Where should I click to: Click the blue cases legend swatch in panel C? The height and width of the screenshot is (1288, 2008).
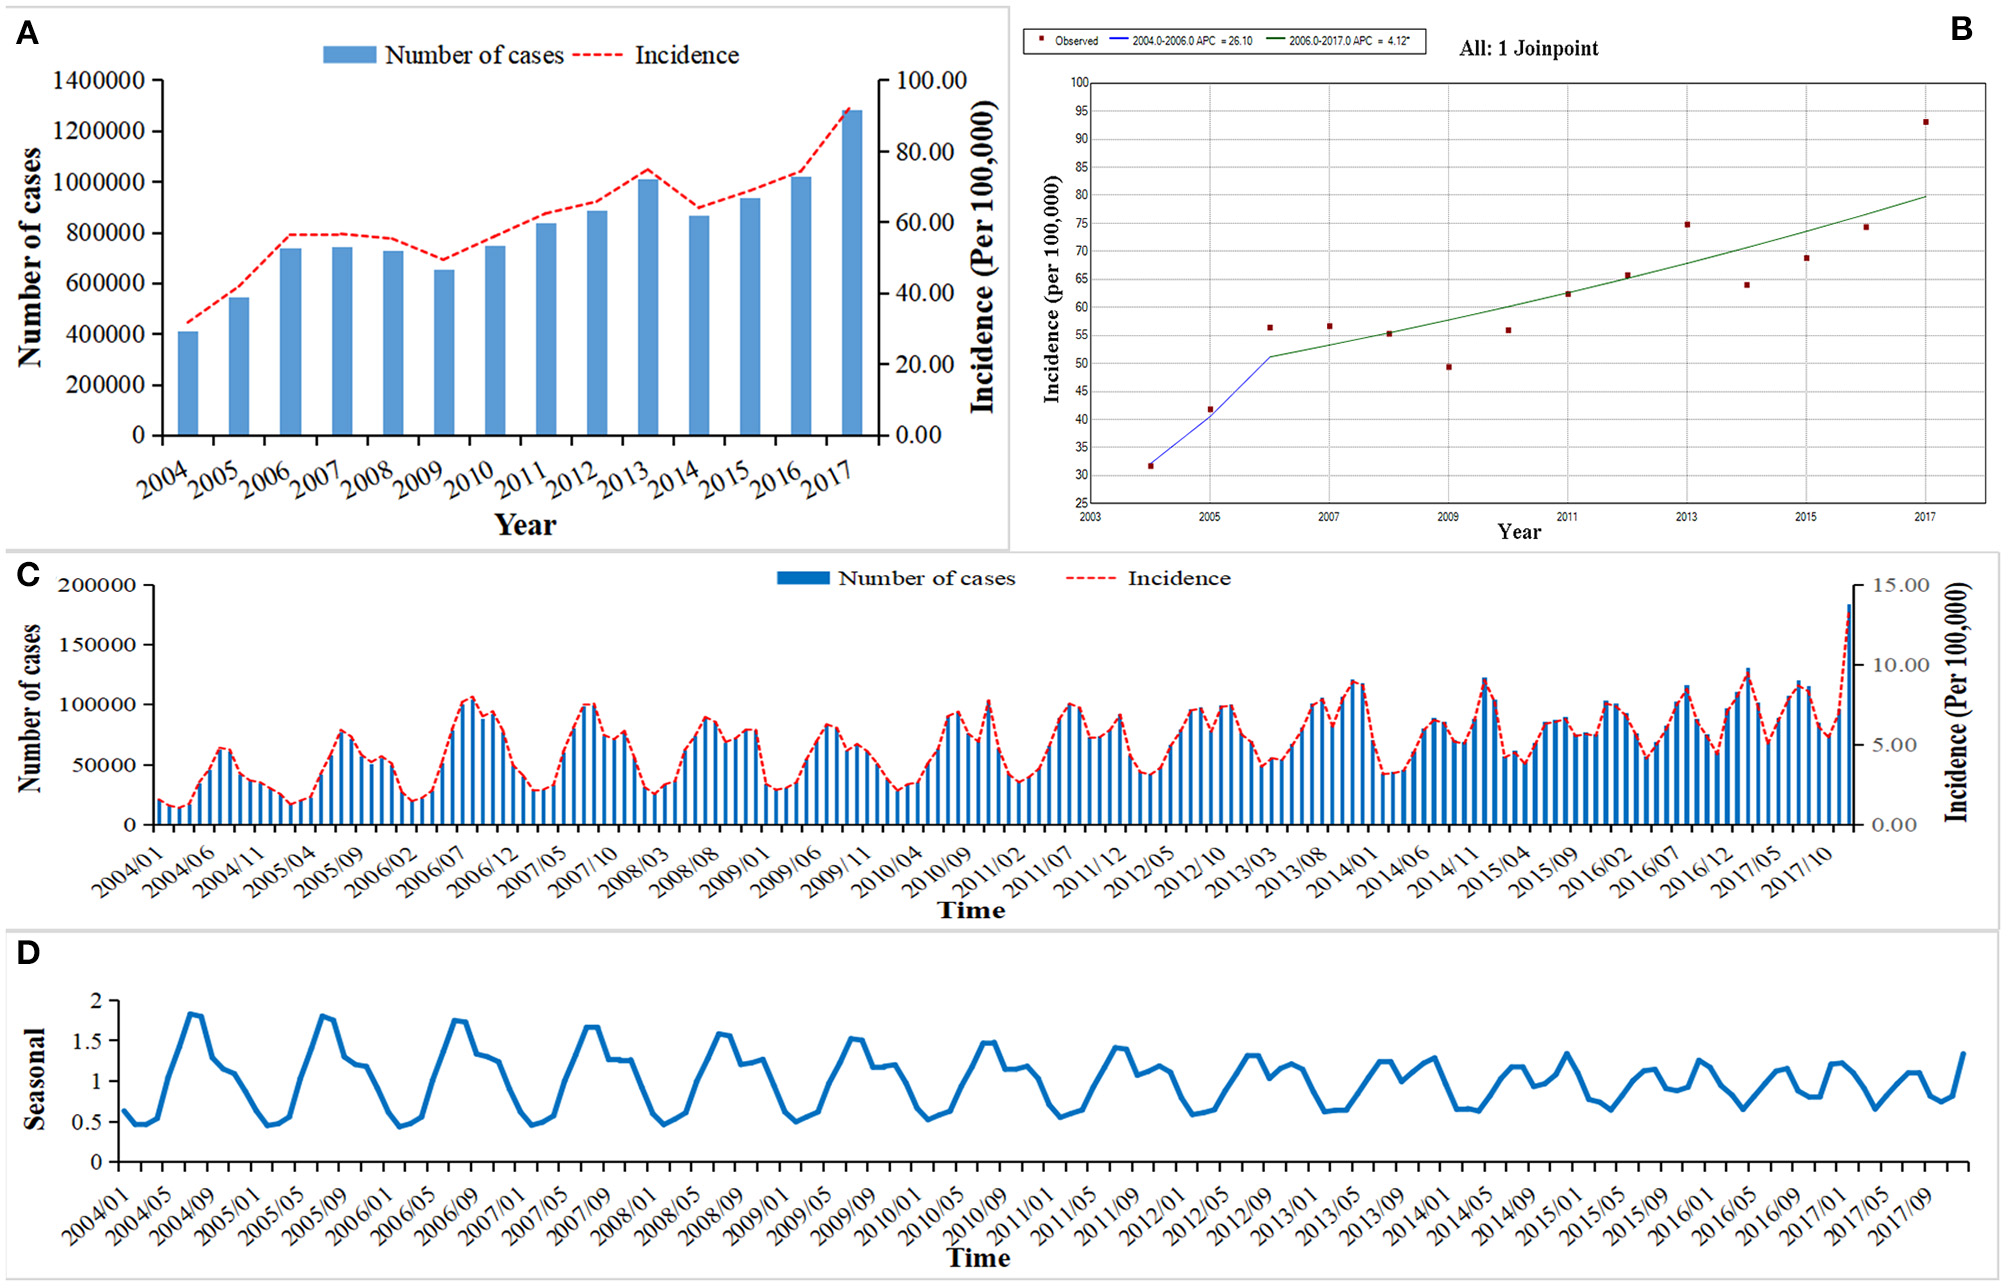(802, 578)
